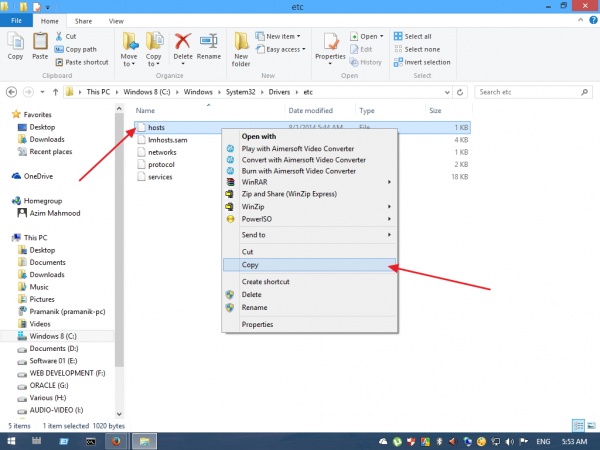
Task: Expand the address bar history dropdown
Action: point(447,92)
